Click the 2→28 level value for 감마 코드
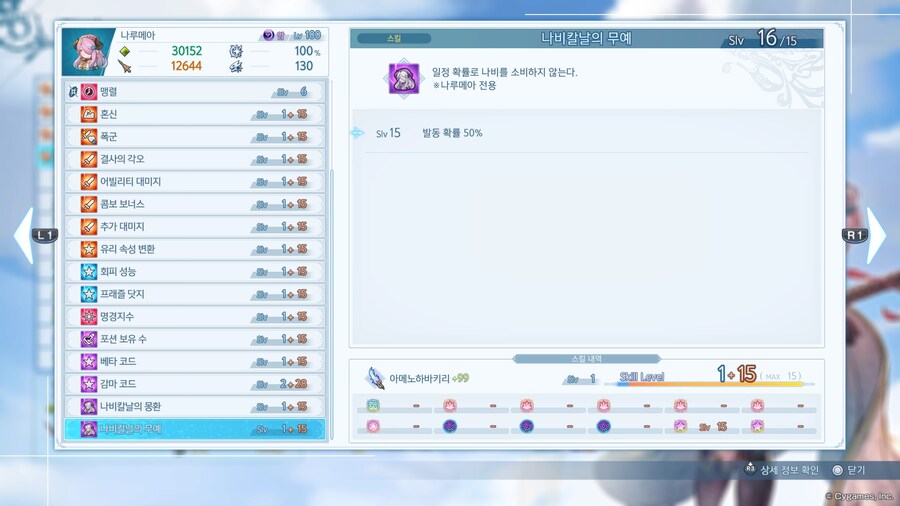 [x=293, y=384]
